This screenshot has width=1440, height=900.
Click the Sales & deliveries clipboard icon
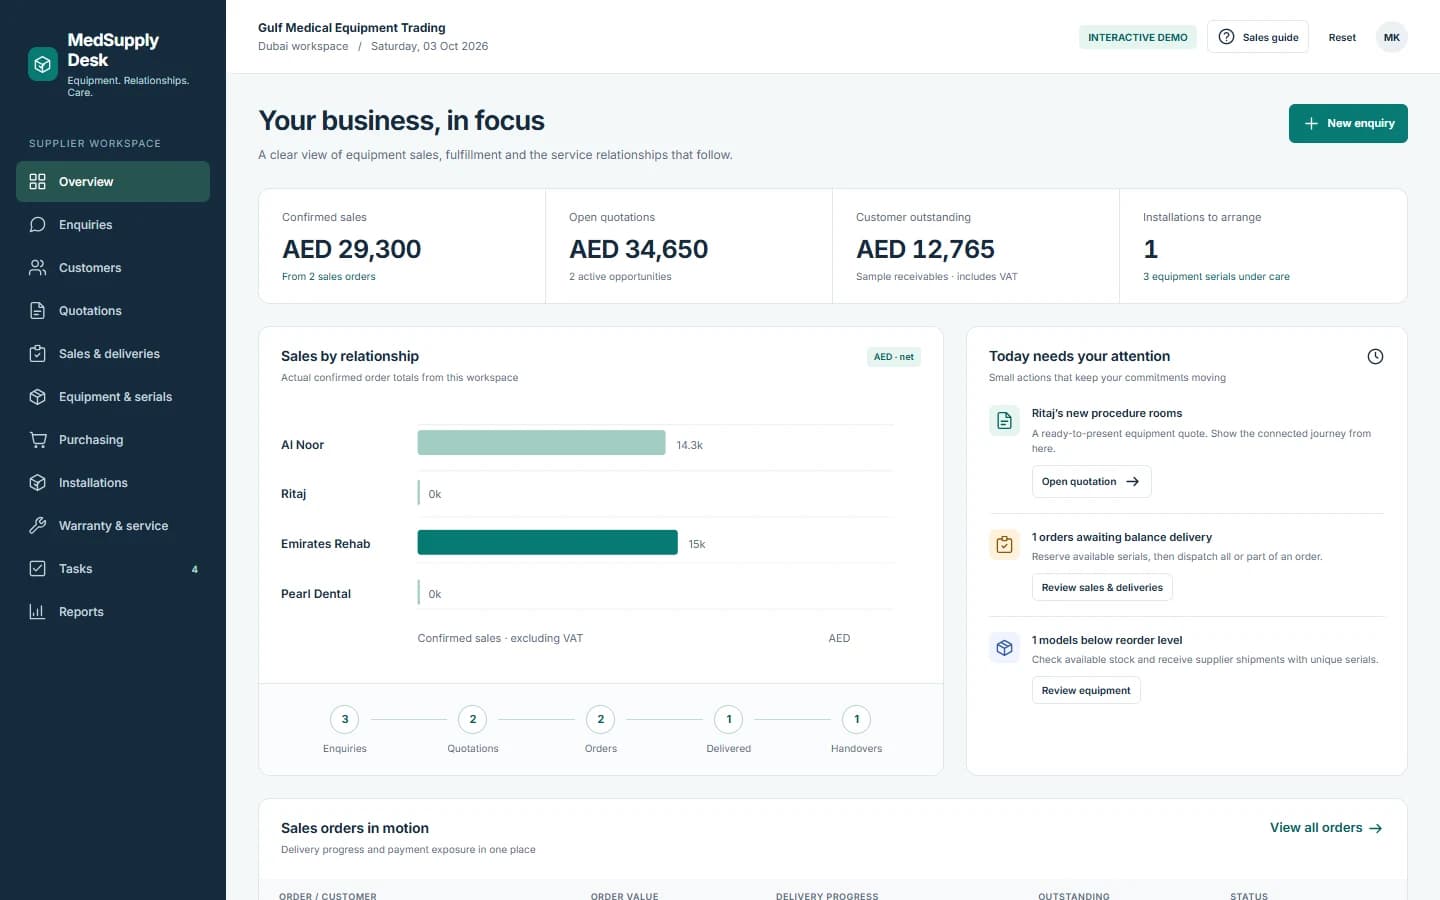(x=38, y=354)
